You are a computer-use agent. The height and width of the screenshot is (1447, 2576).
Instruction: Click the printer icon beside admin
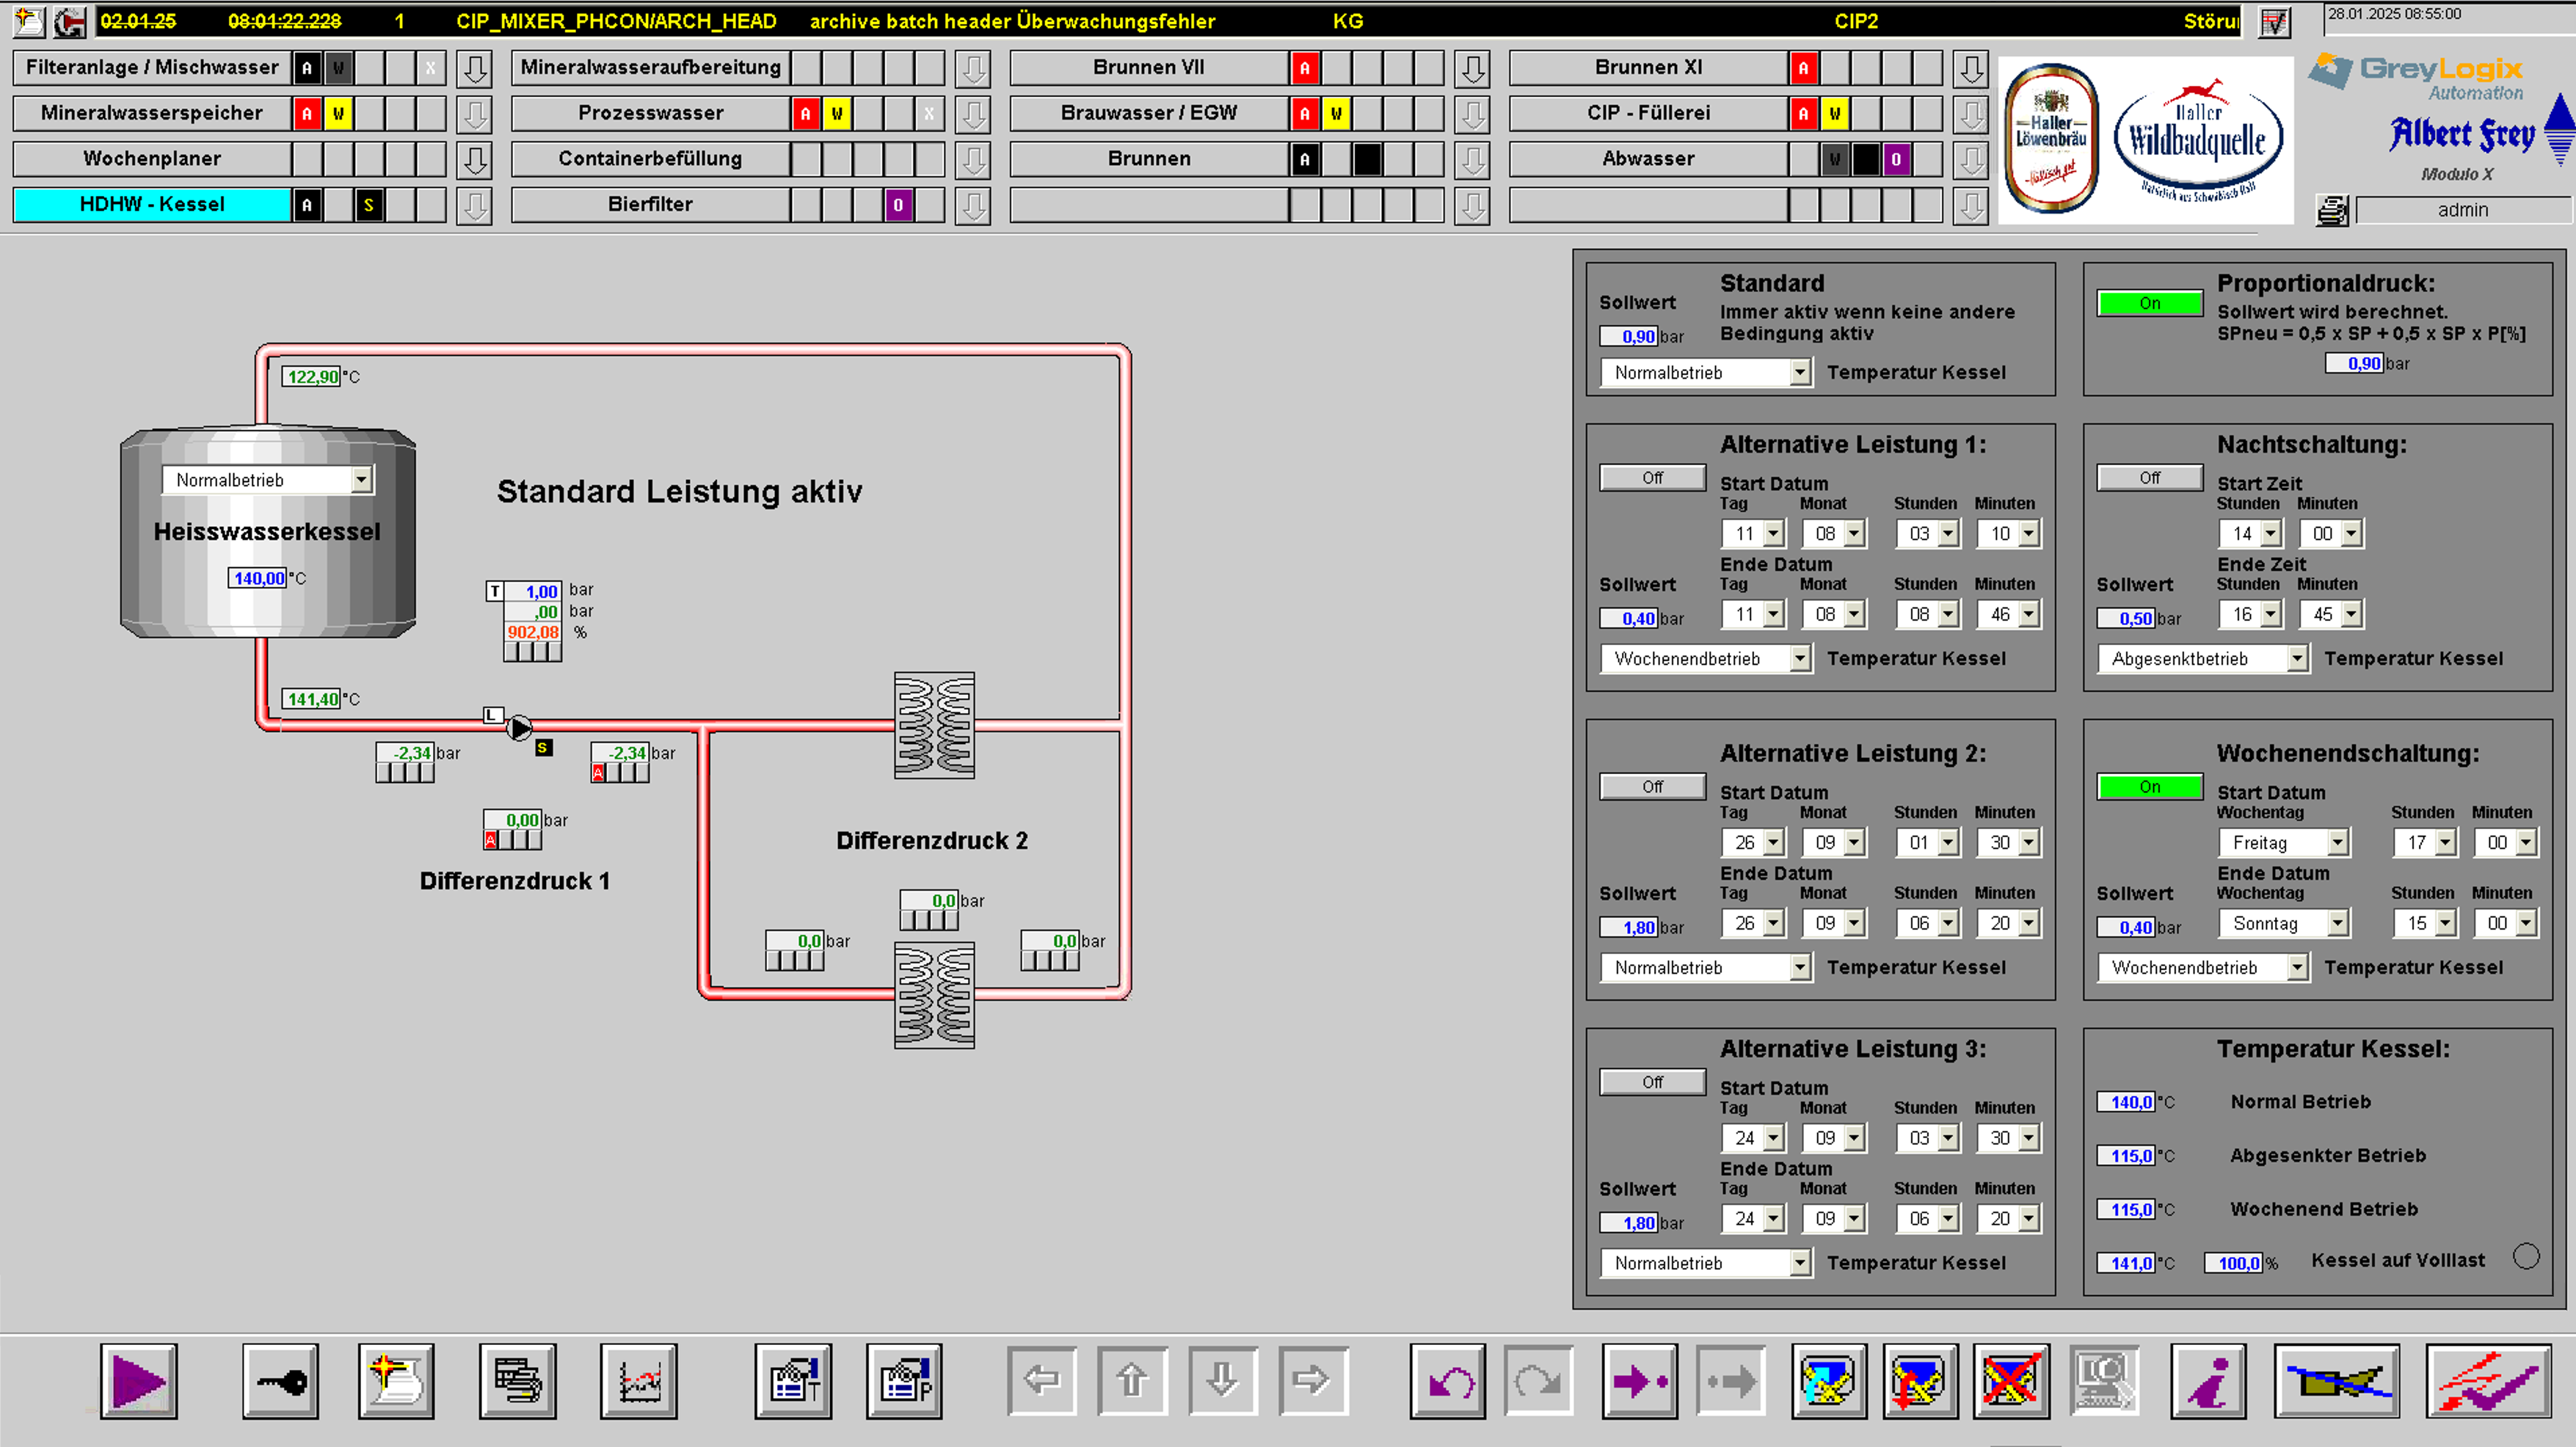click(x=2332, y=210)
